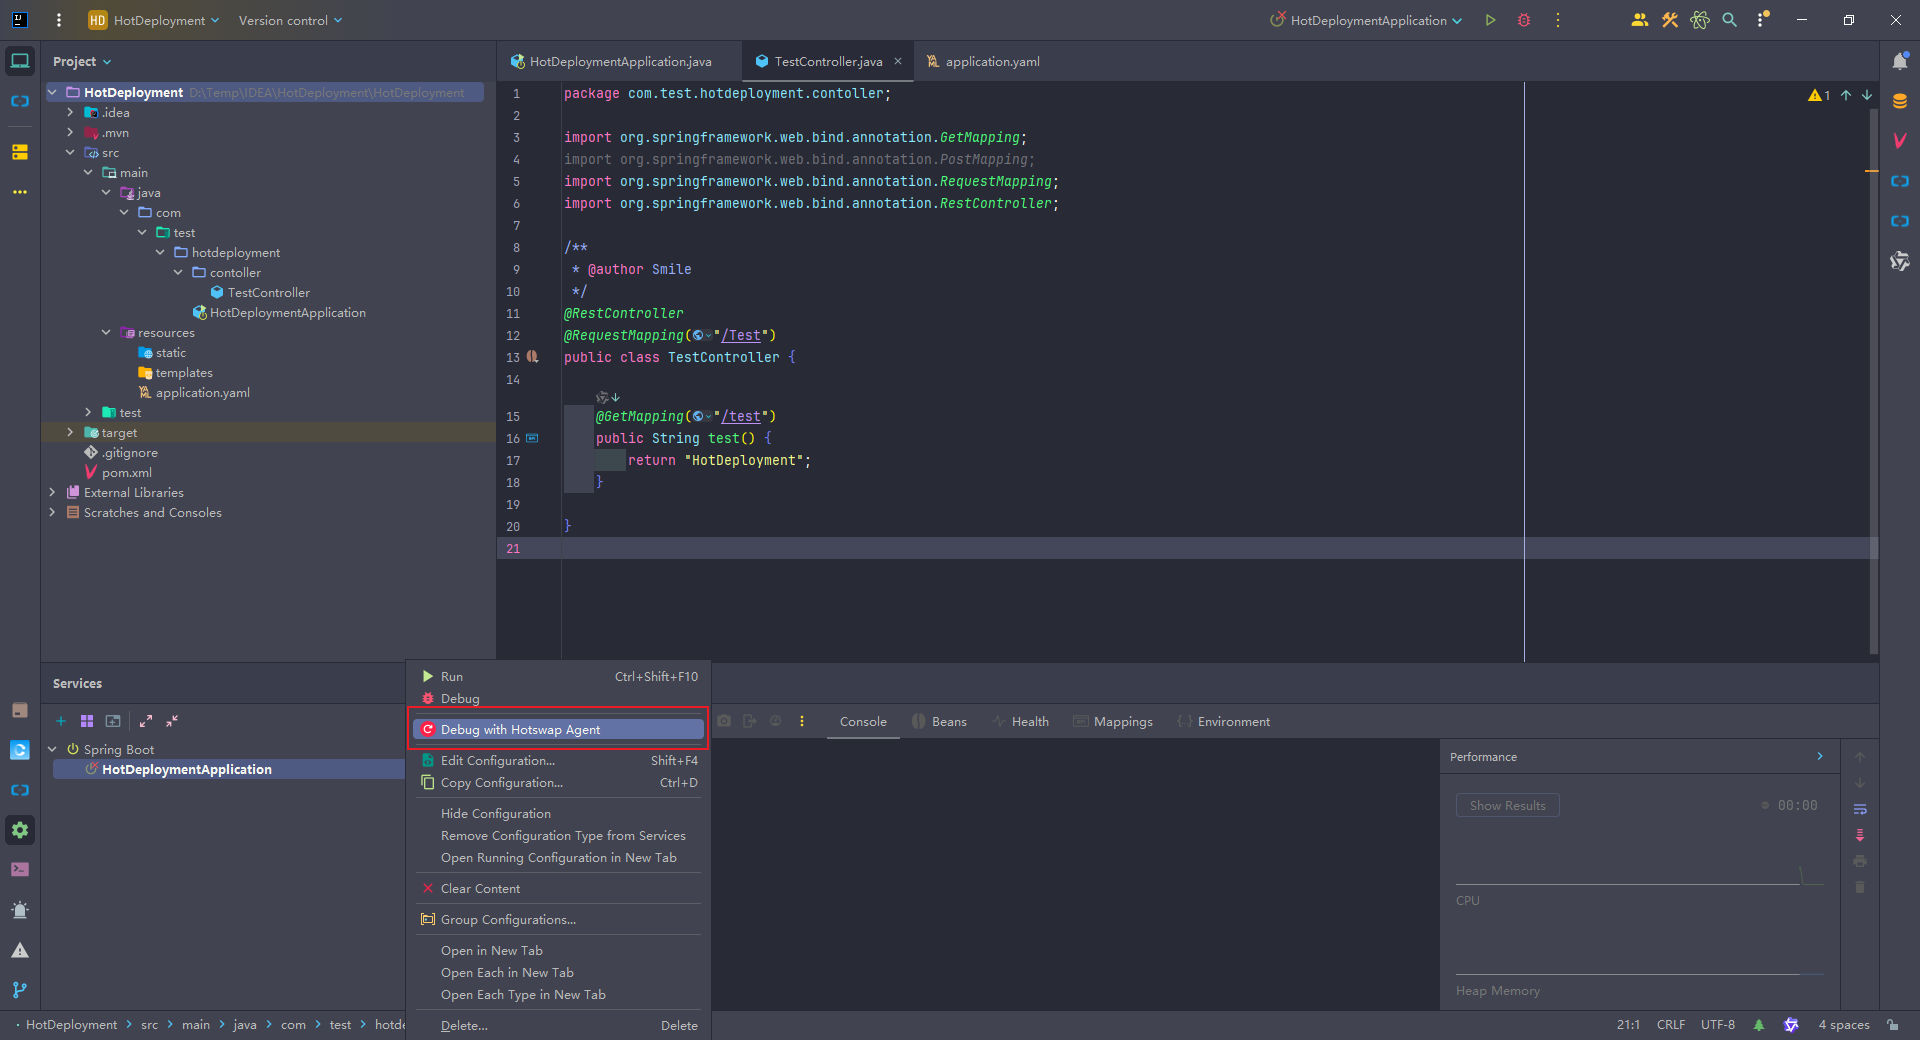Viewport: 1920px width, 1040px height.
Task: Collapse the Performance panel chevron
Action: (x=1820, y=757)
